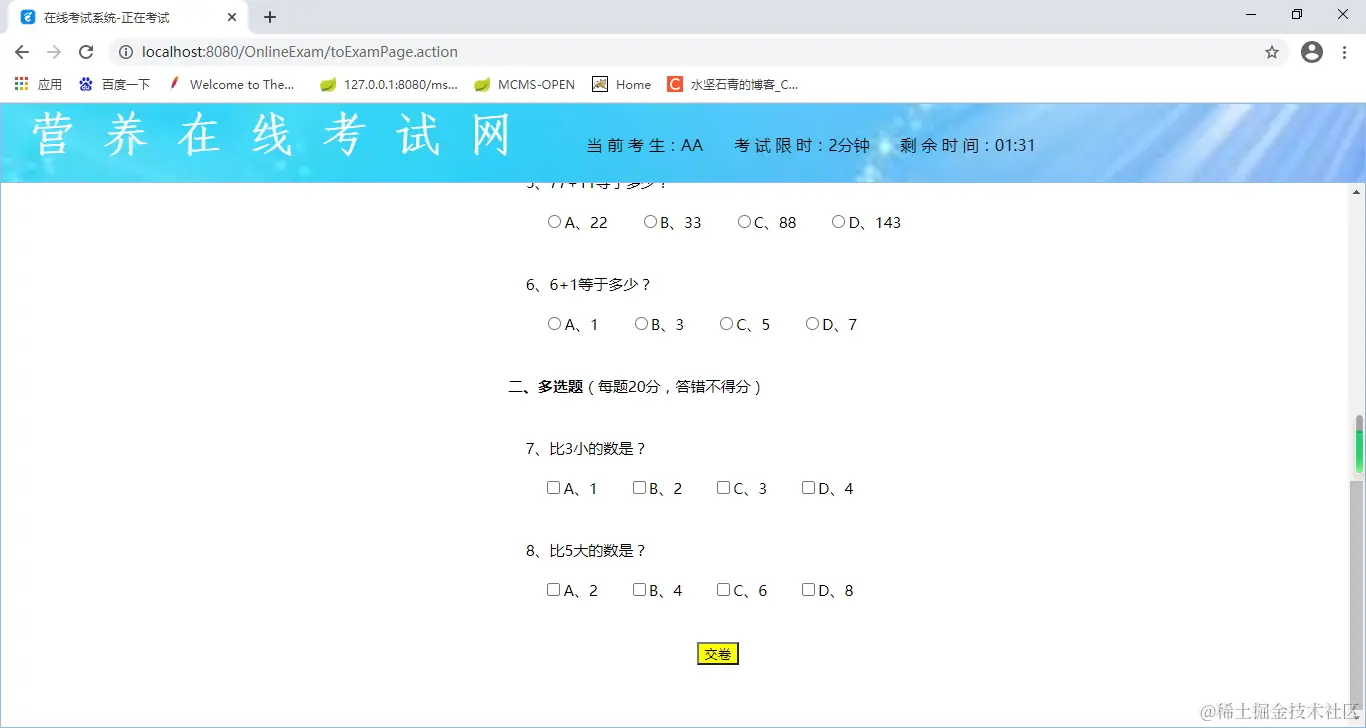The width and height of the screenshot is (1366, 728).
Task: Check option C、3 for question 7
Action: pyautogui.click(x=724, y=487)
